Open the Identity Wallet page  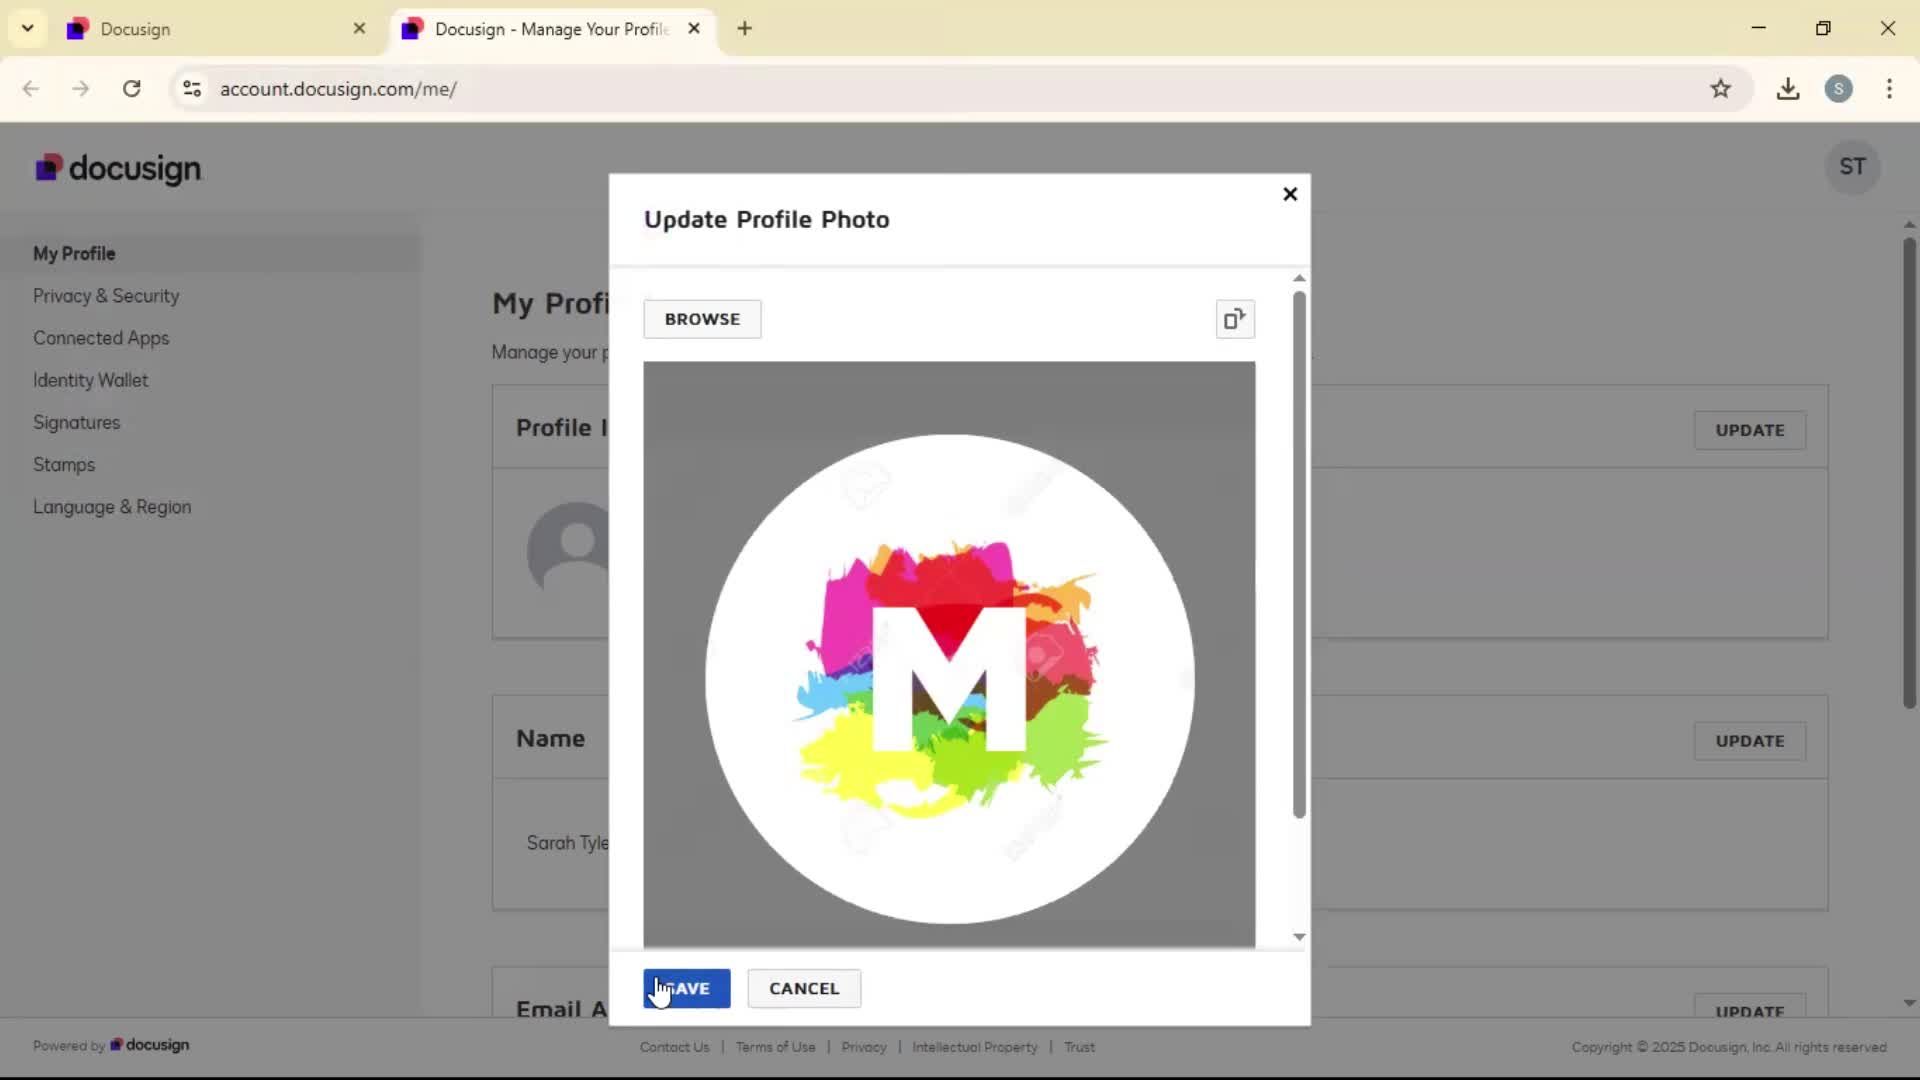(x=90, y=380)
